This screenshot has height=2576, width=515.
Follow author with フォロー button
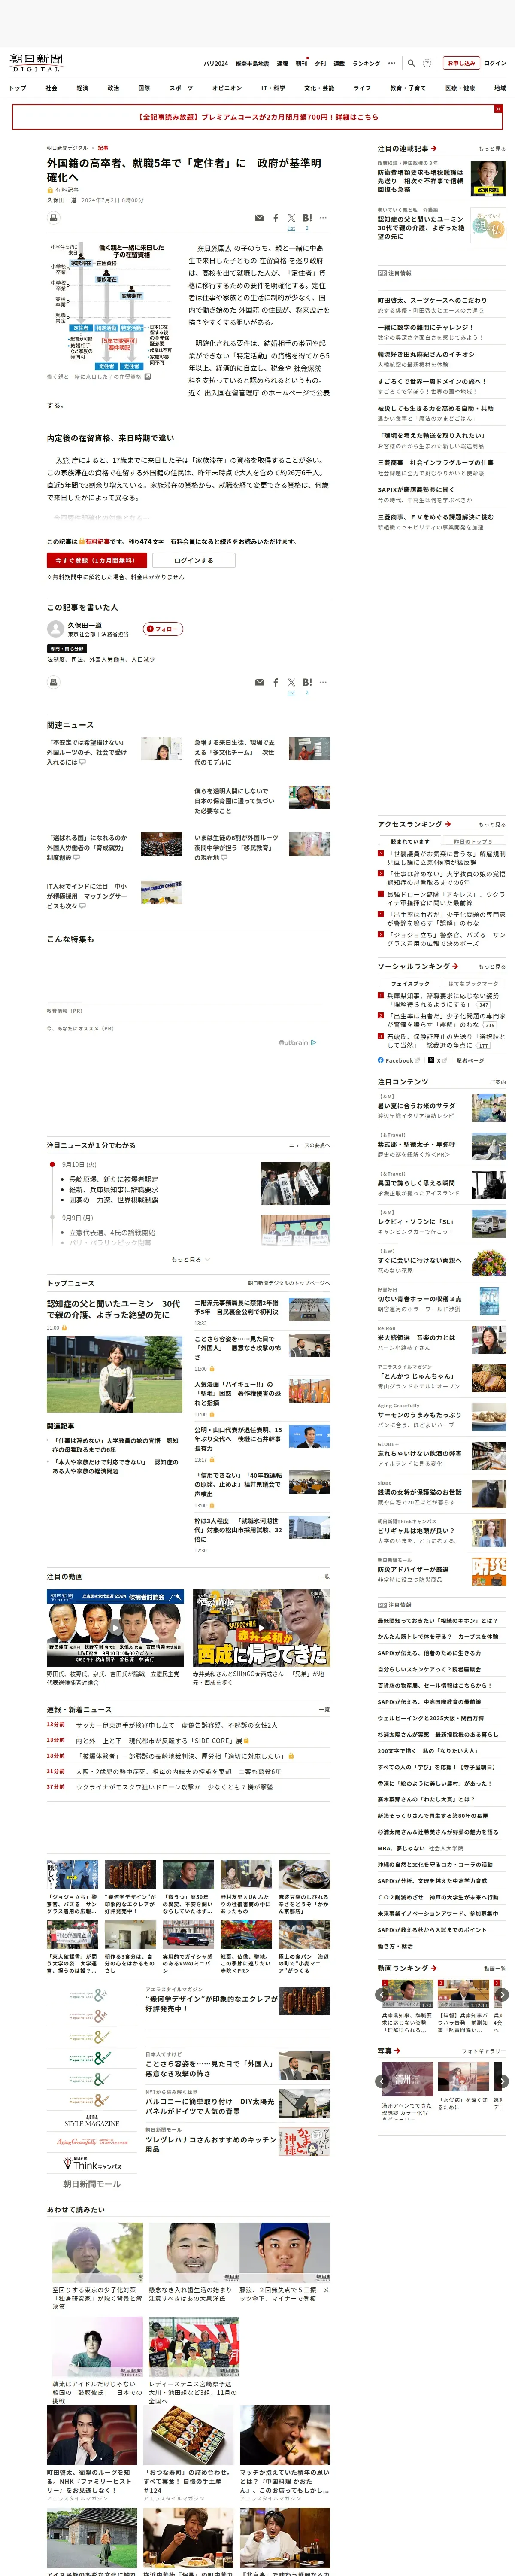coord(163,629)
